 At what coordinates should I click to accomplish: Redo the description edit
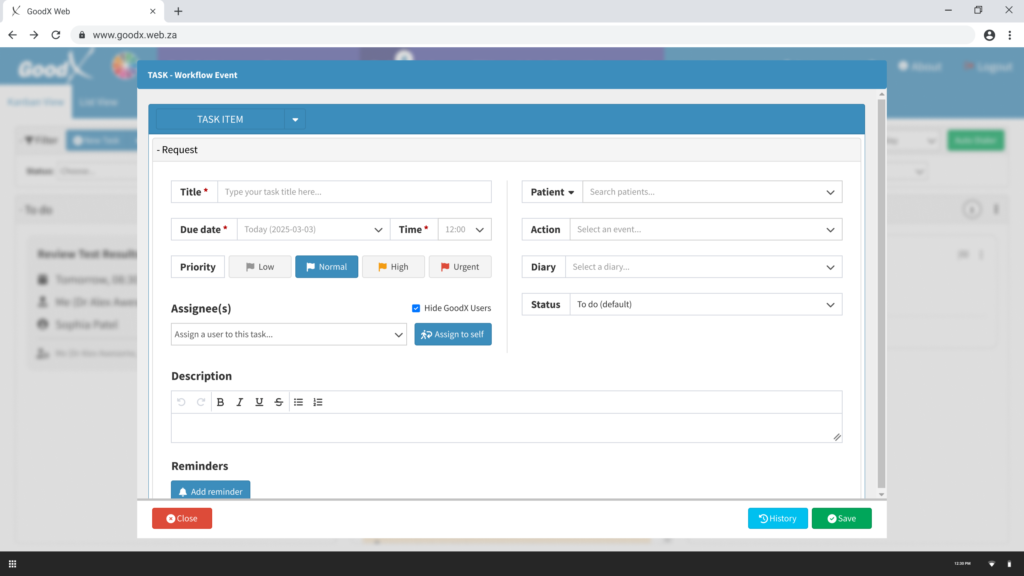coord(200,402)
